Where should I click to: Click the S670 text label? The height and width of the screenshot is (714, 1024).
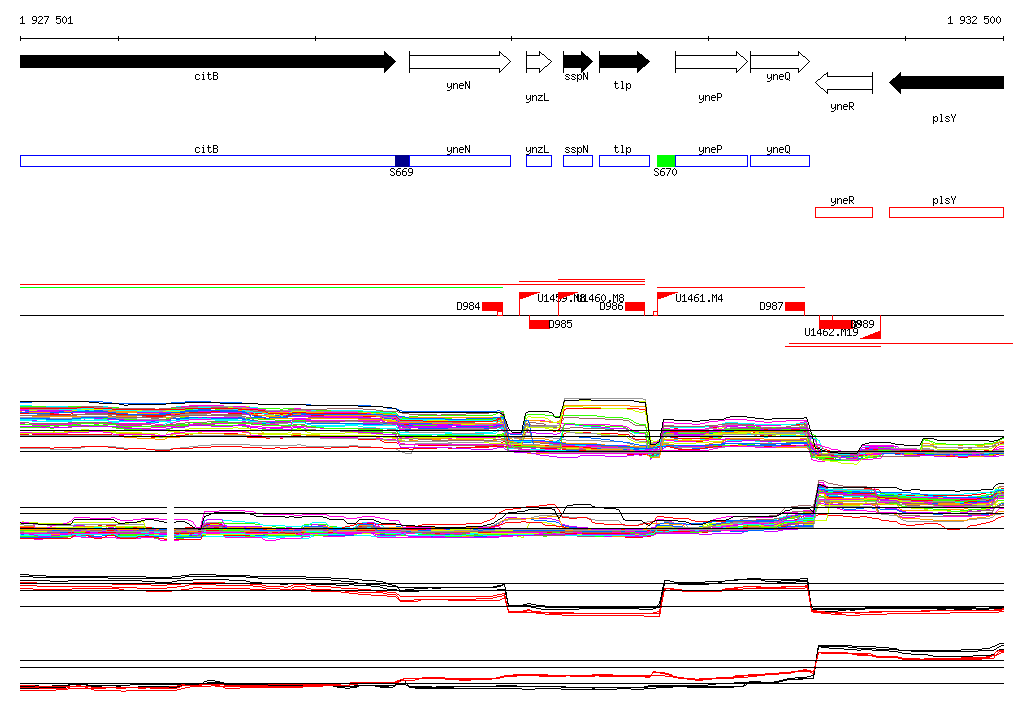coord(665,172)
